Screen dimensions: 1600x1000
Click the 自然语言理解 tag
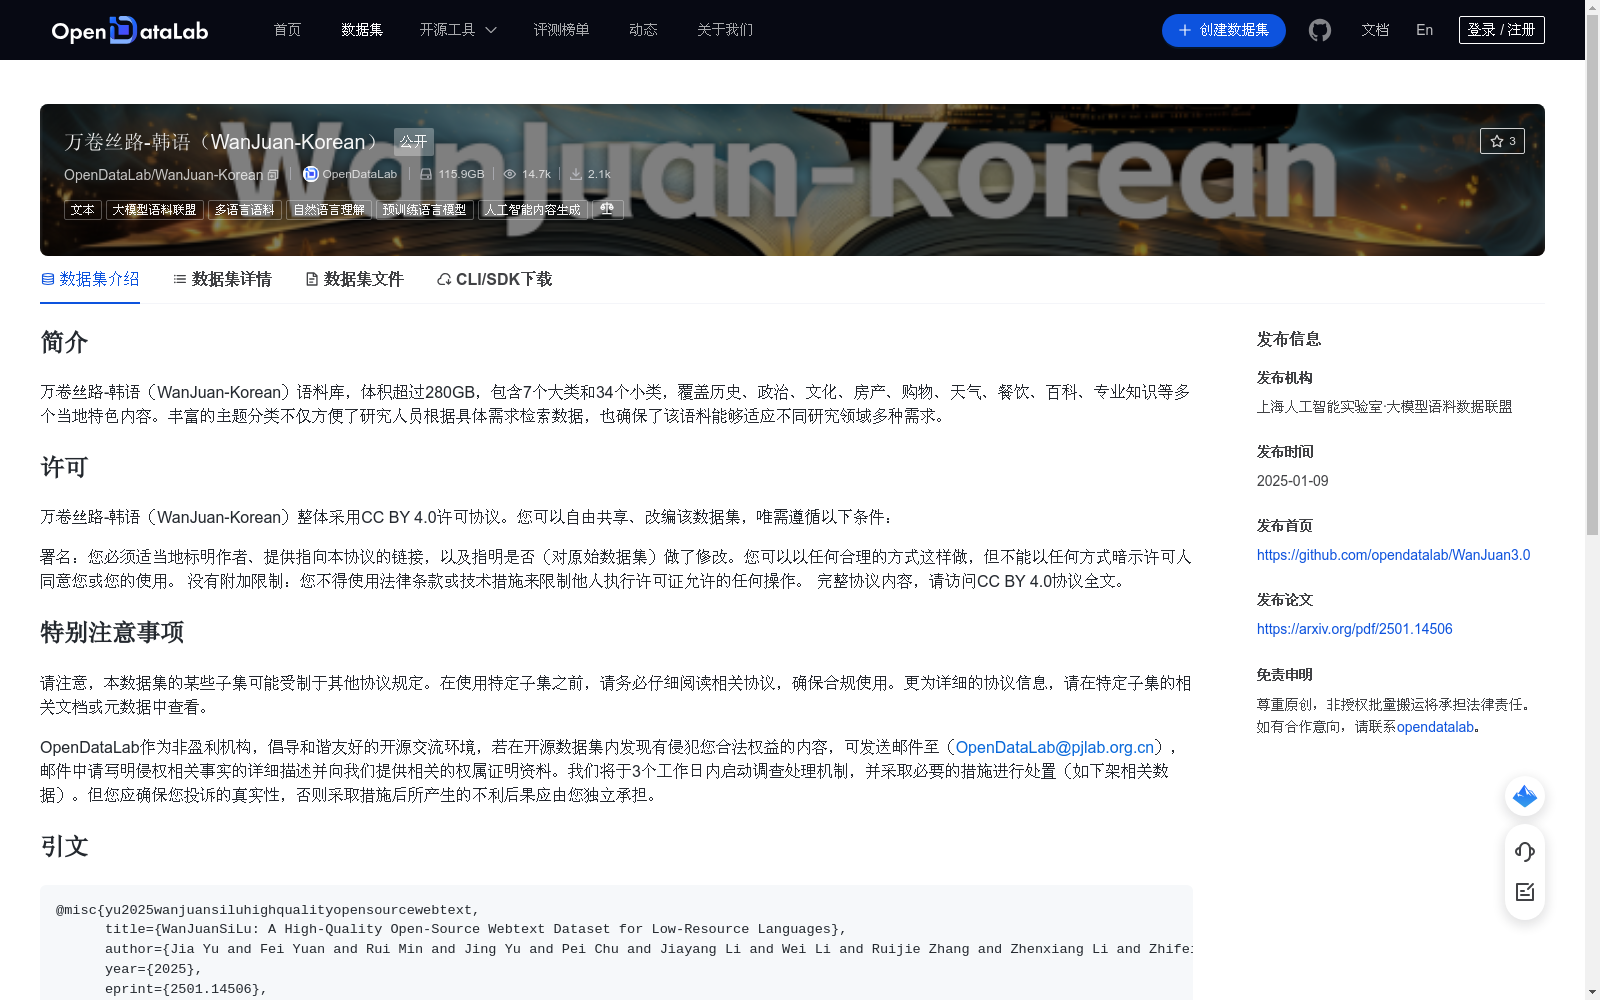click(x=329, y=210)
